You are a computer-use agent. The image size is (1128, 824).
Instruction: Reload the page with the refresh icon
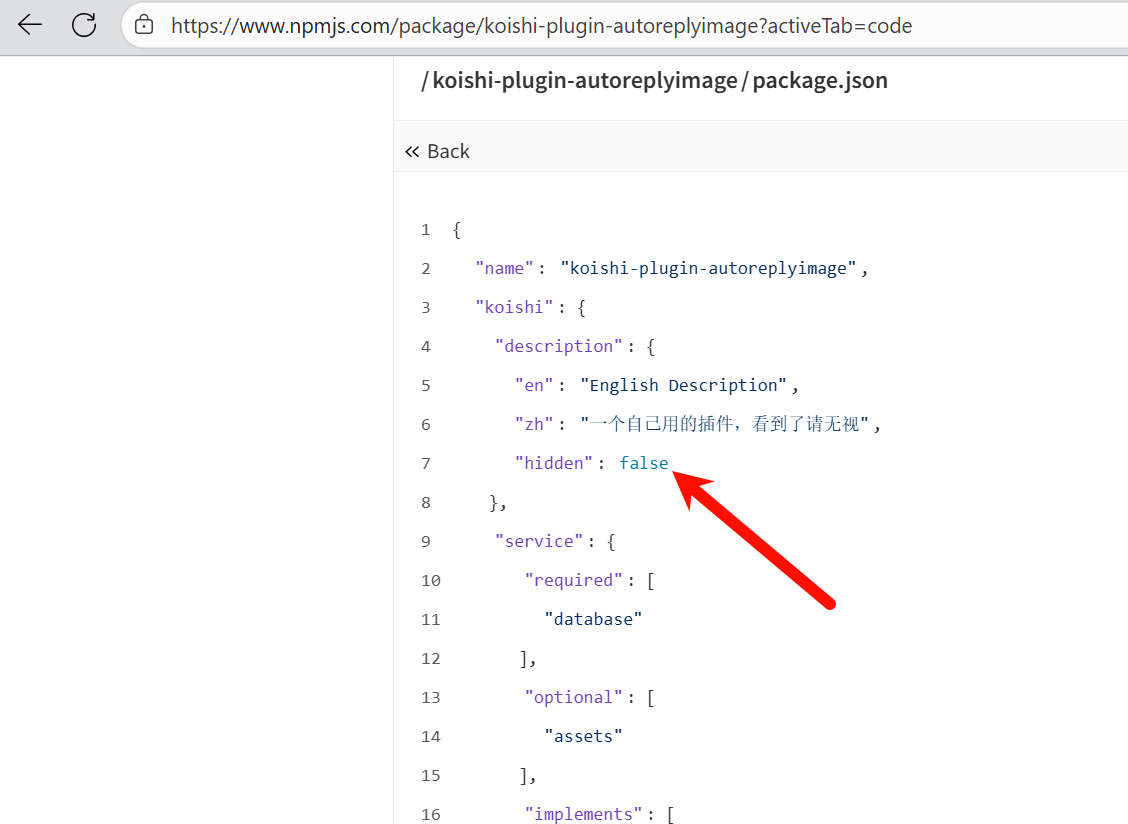(x=84, y=25)
